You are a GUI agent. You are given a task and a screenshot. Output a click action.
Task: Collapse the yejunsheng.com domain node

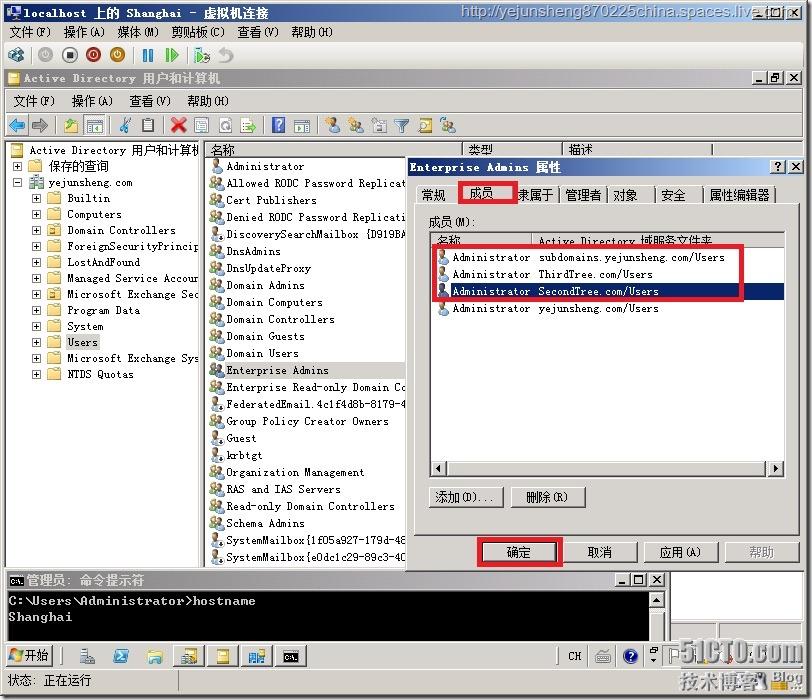18,182
